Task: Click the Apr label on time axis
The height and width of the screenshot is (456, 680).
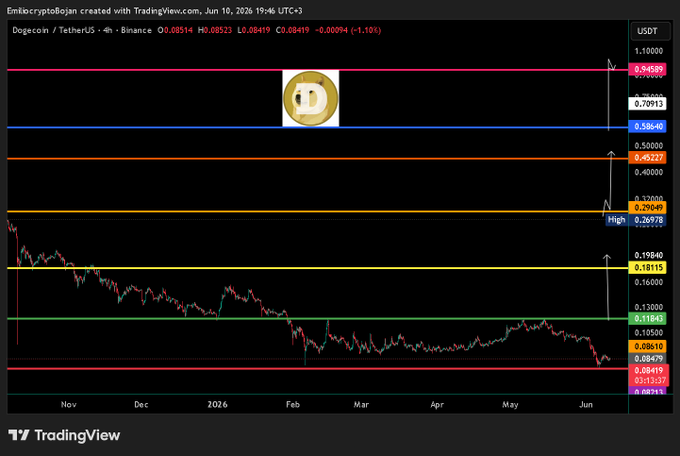Action: pyautogui.click(x=437, y=404)
